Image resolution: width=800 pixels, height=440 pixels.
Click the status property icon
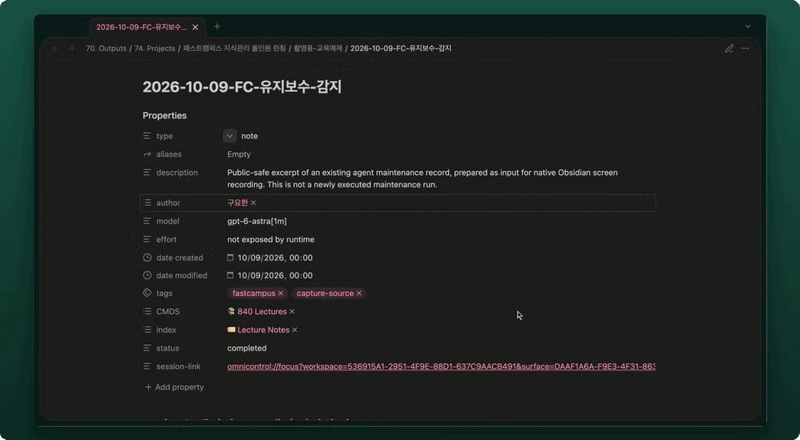click(147, 348)
